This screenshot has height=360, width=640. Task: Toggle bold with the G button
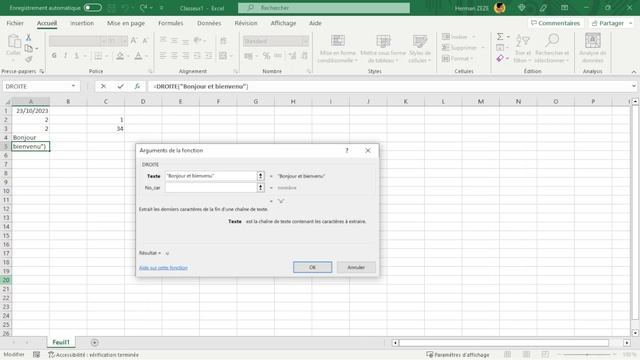tap(54, 56)
